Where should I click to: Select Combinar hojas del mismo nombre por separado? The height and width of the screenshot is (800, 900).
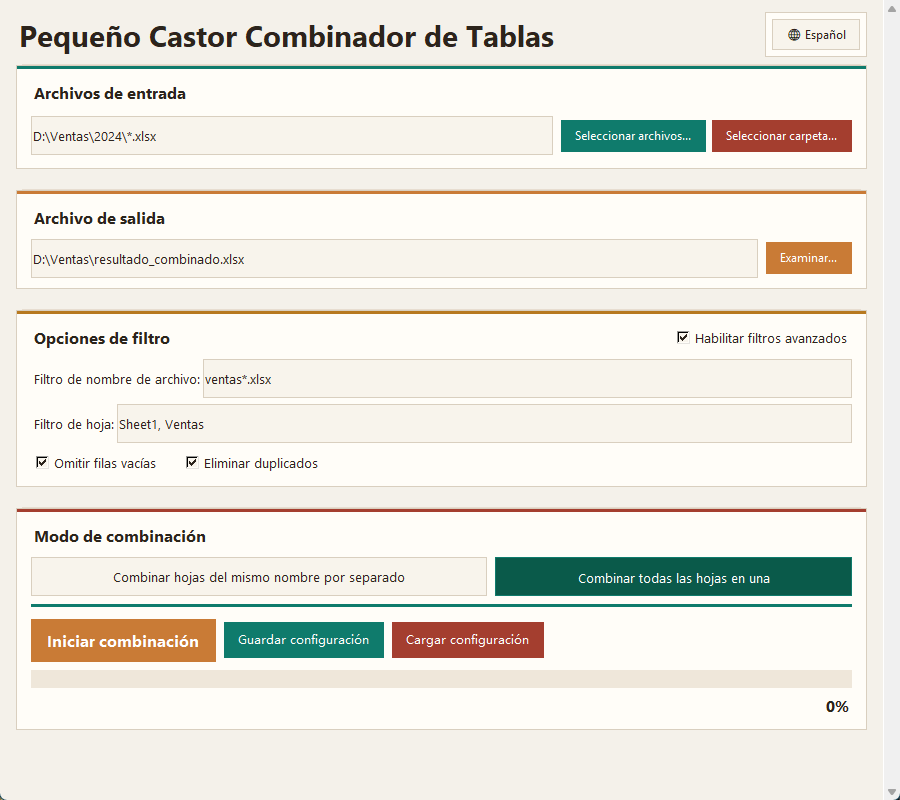point(259,577)
